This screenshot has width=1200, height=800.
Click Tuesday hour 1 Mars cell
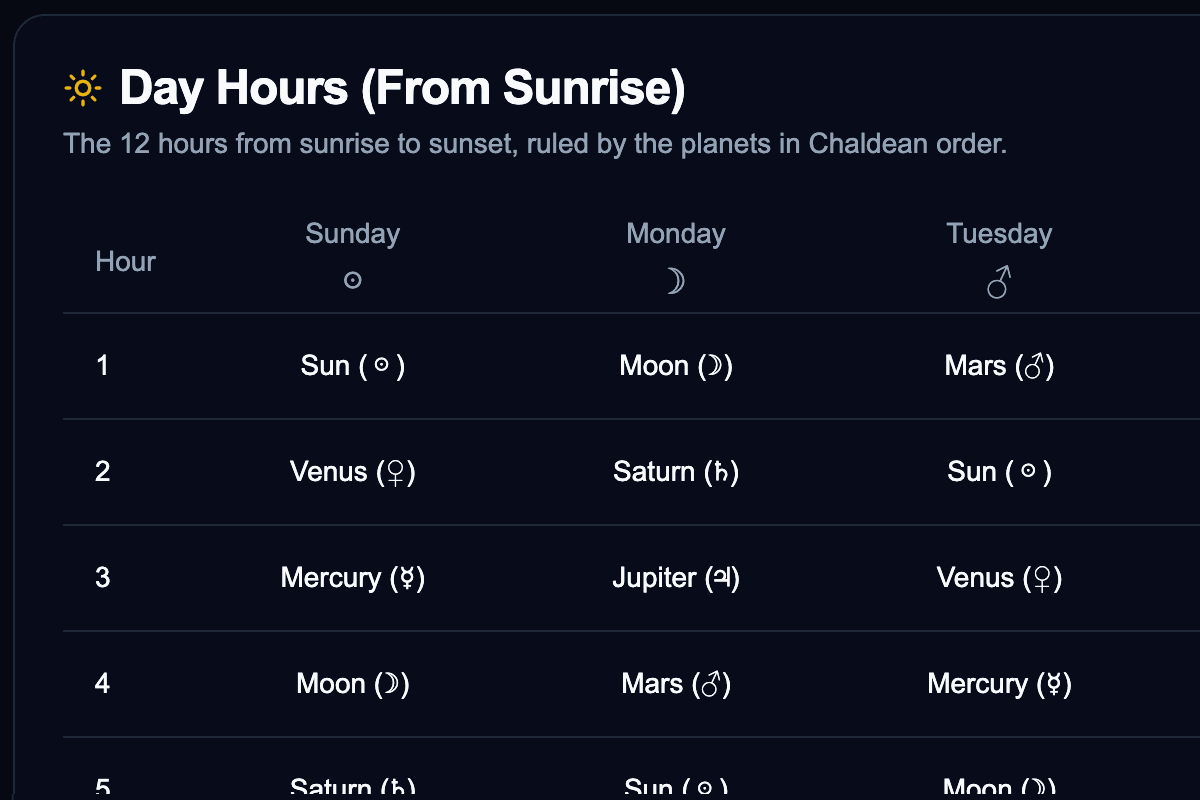(x=999, y=366)
